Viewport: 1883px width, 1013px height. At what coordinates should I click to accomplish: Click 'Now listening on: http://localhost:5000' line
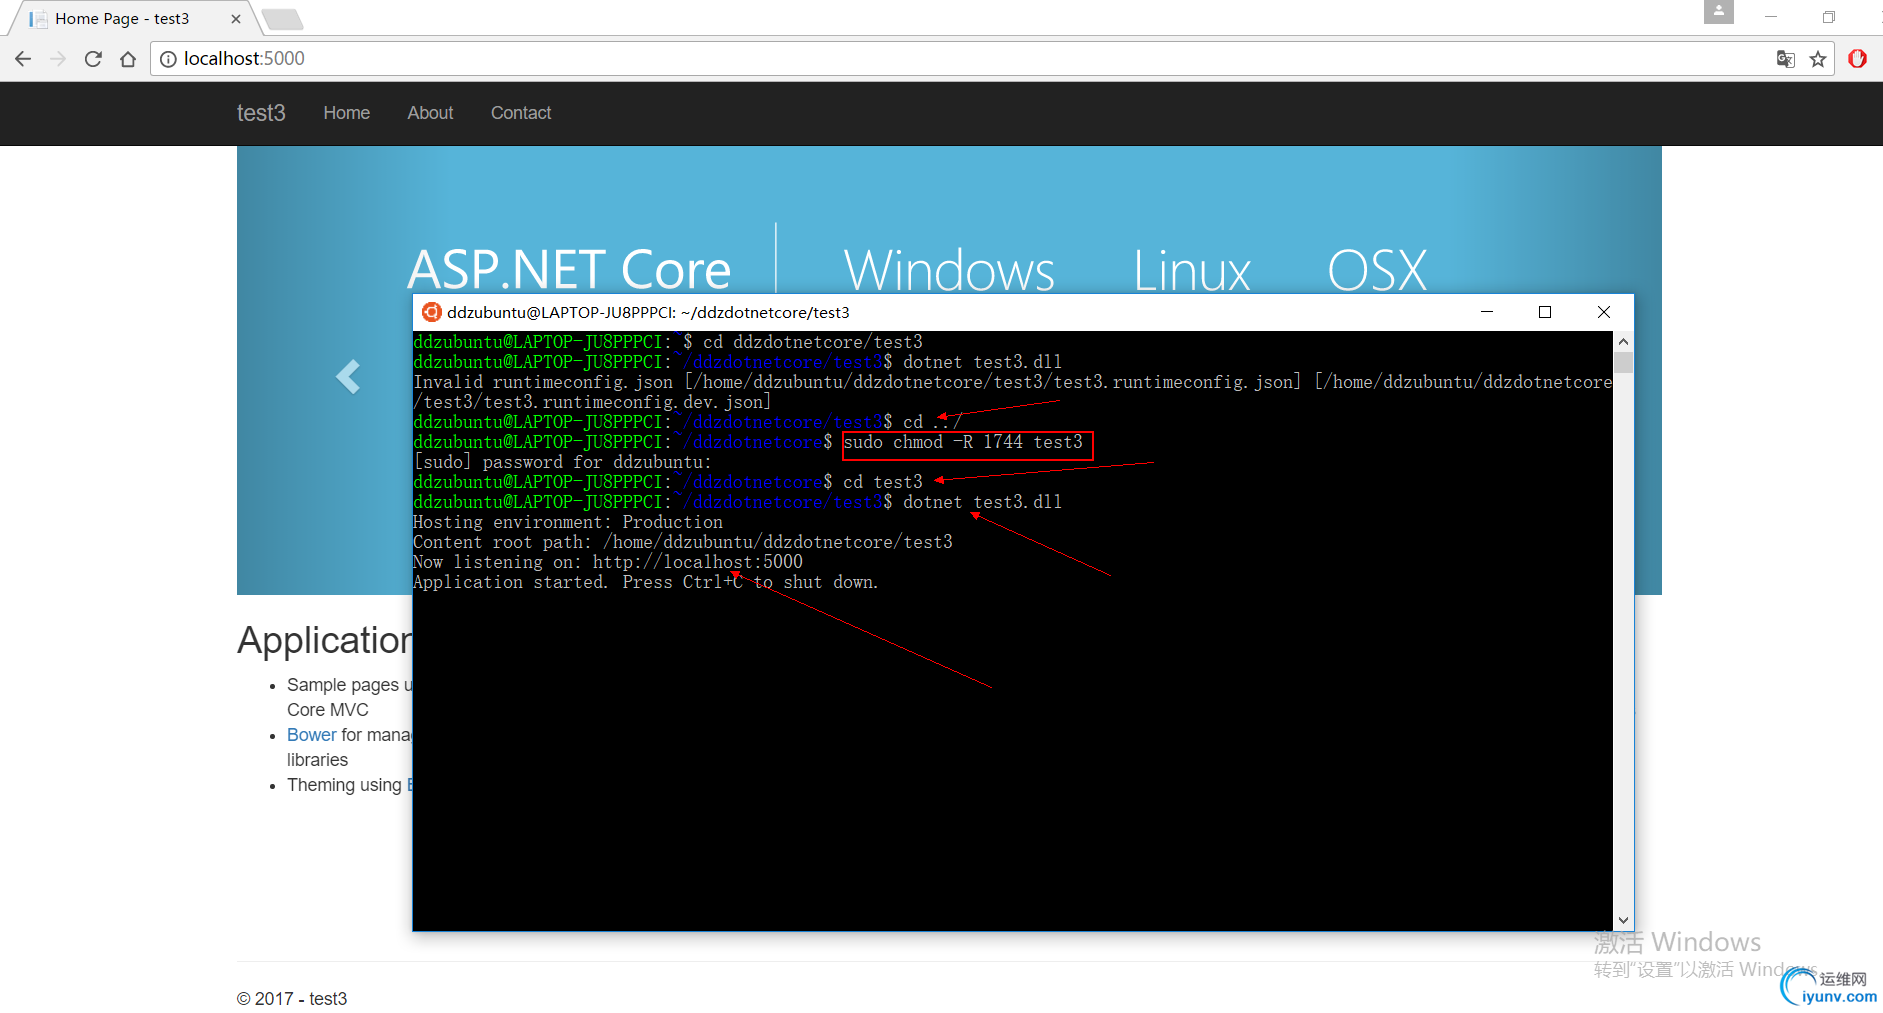[x=608, y=562]
